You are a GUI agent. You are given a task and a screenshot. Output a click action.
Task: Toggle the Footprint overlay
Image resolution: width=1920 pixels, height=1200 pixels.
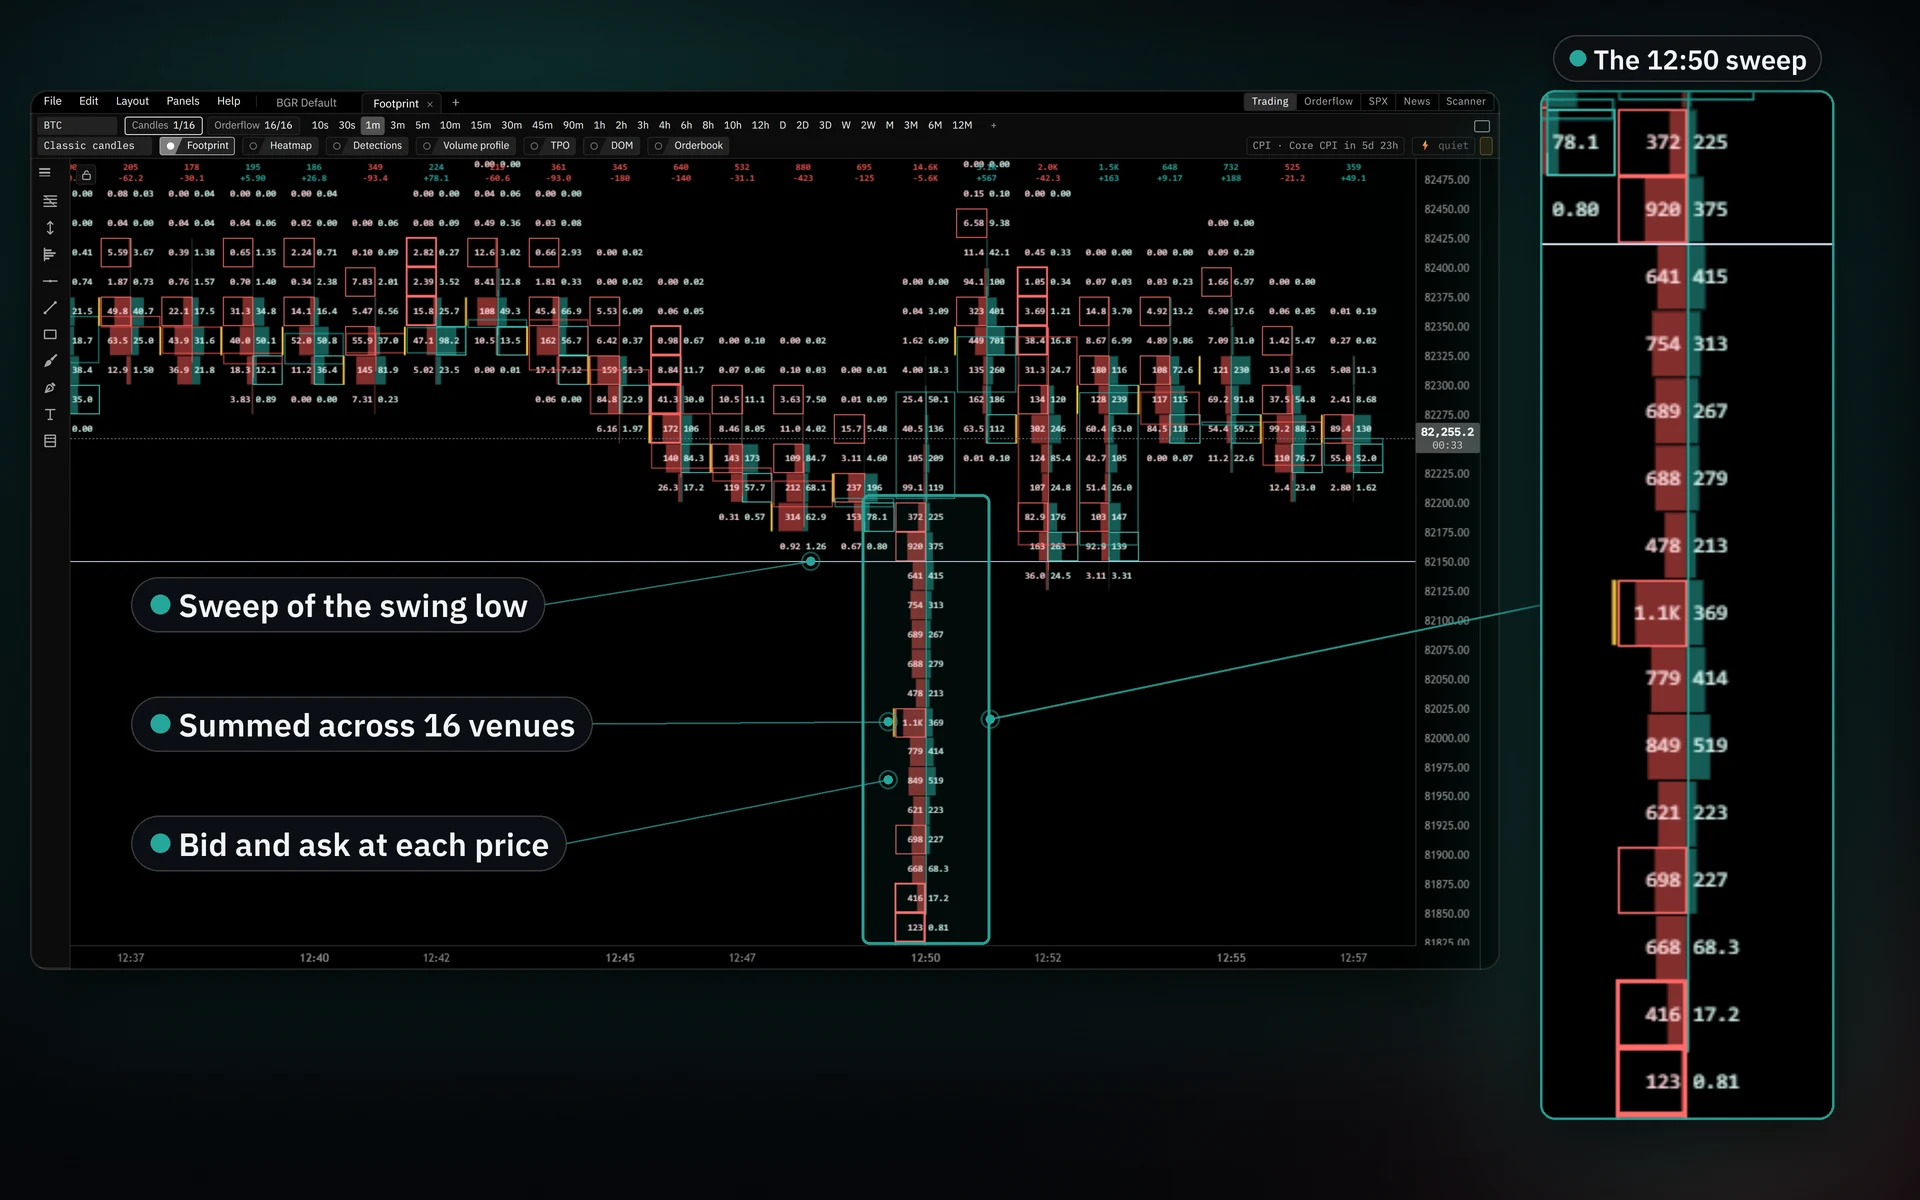198,146
